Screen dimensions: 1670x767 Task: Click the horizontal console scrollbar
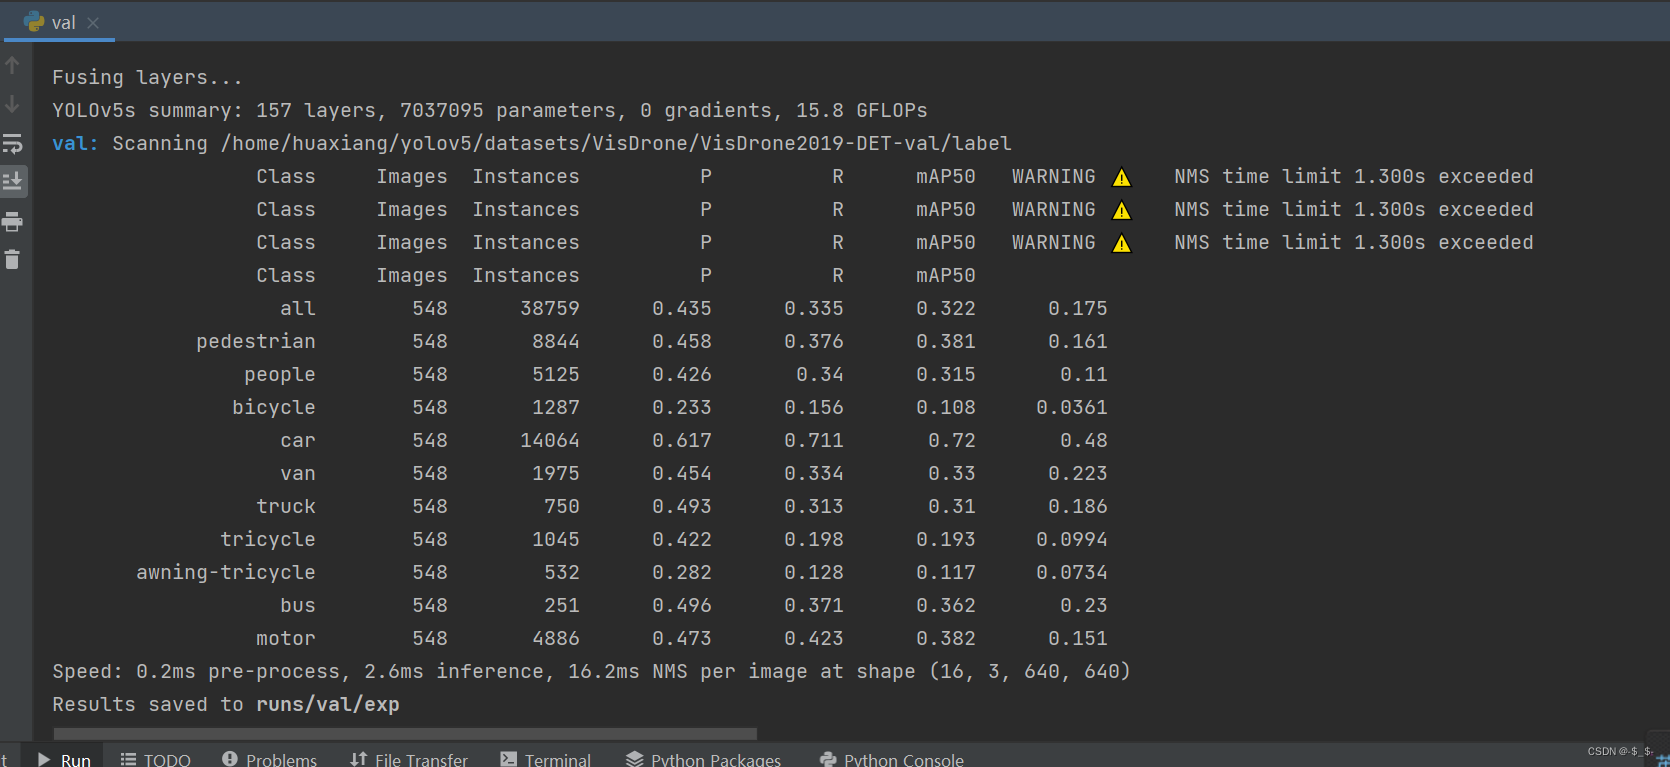(405, 733)
